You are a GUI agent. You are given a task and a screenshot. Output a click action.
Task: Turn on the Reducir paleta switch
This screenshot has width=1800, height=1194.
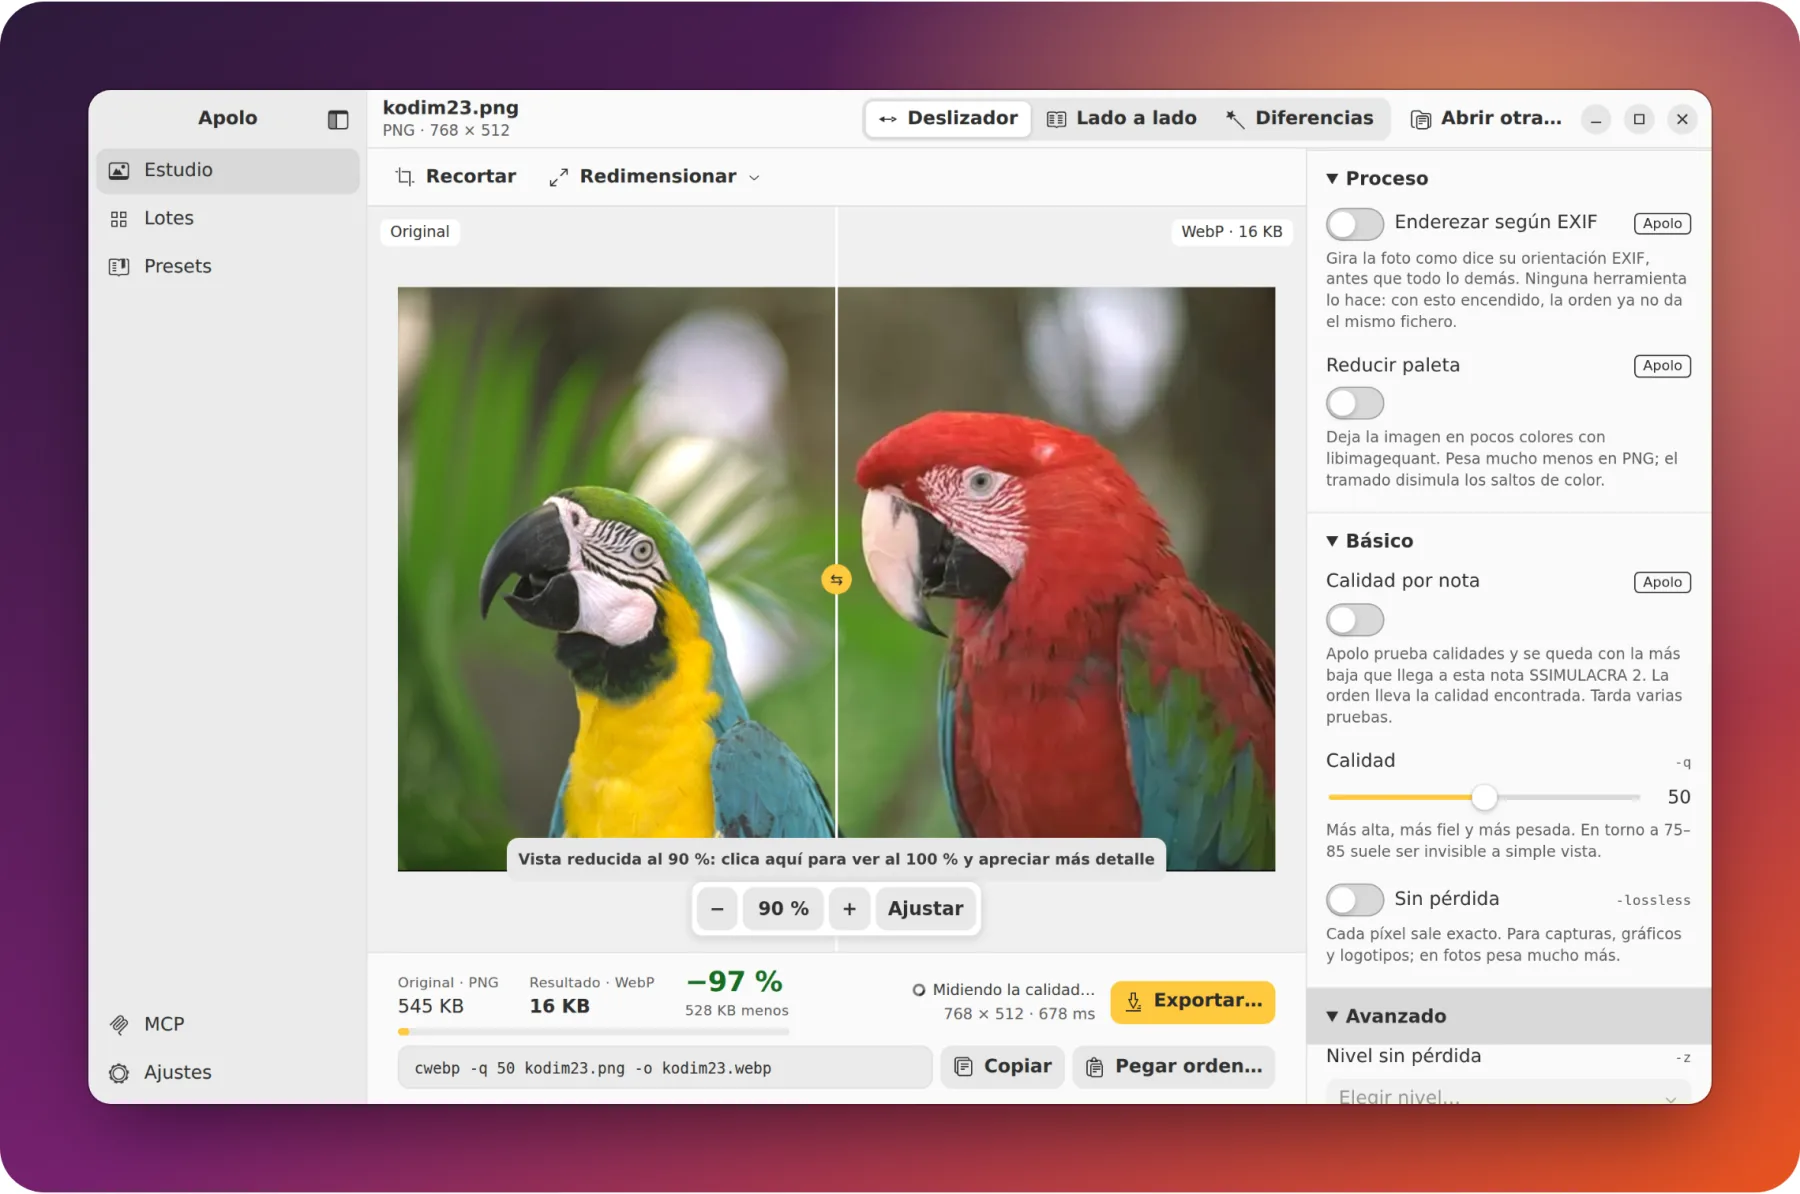pyautogui.click(x=1355, y=403)
